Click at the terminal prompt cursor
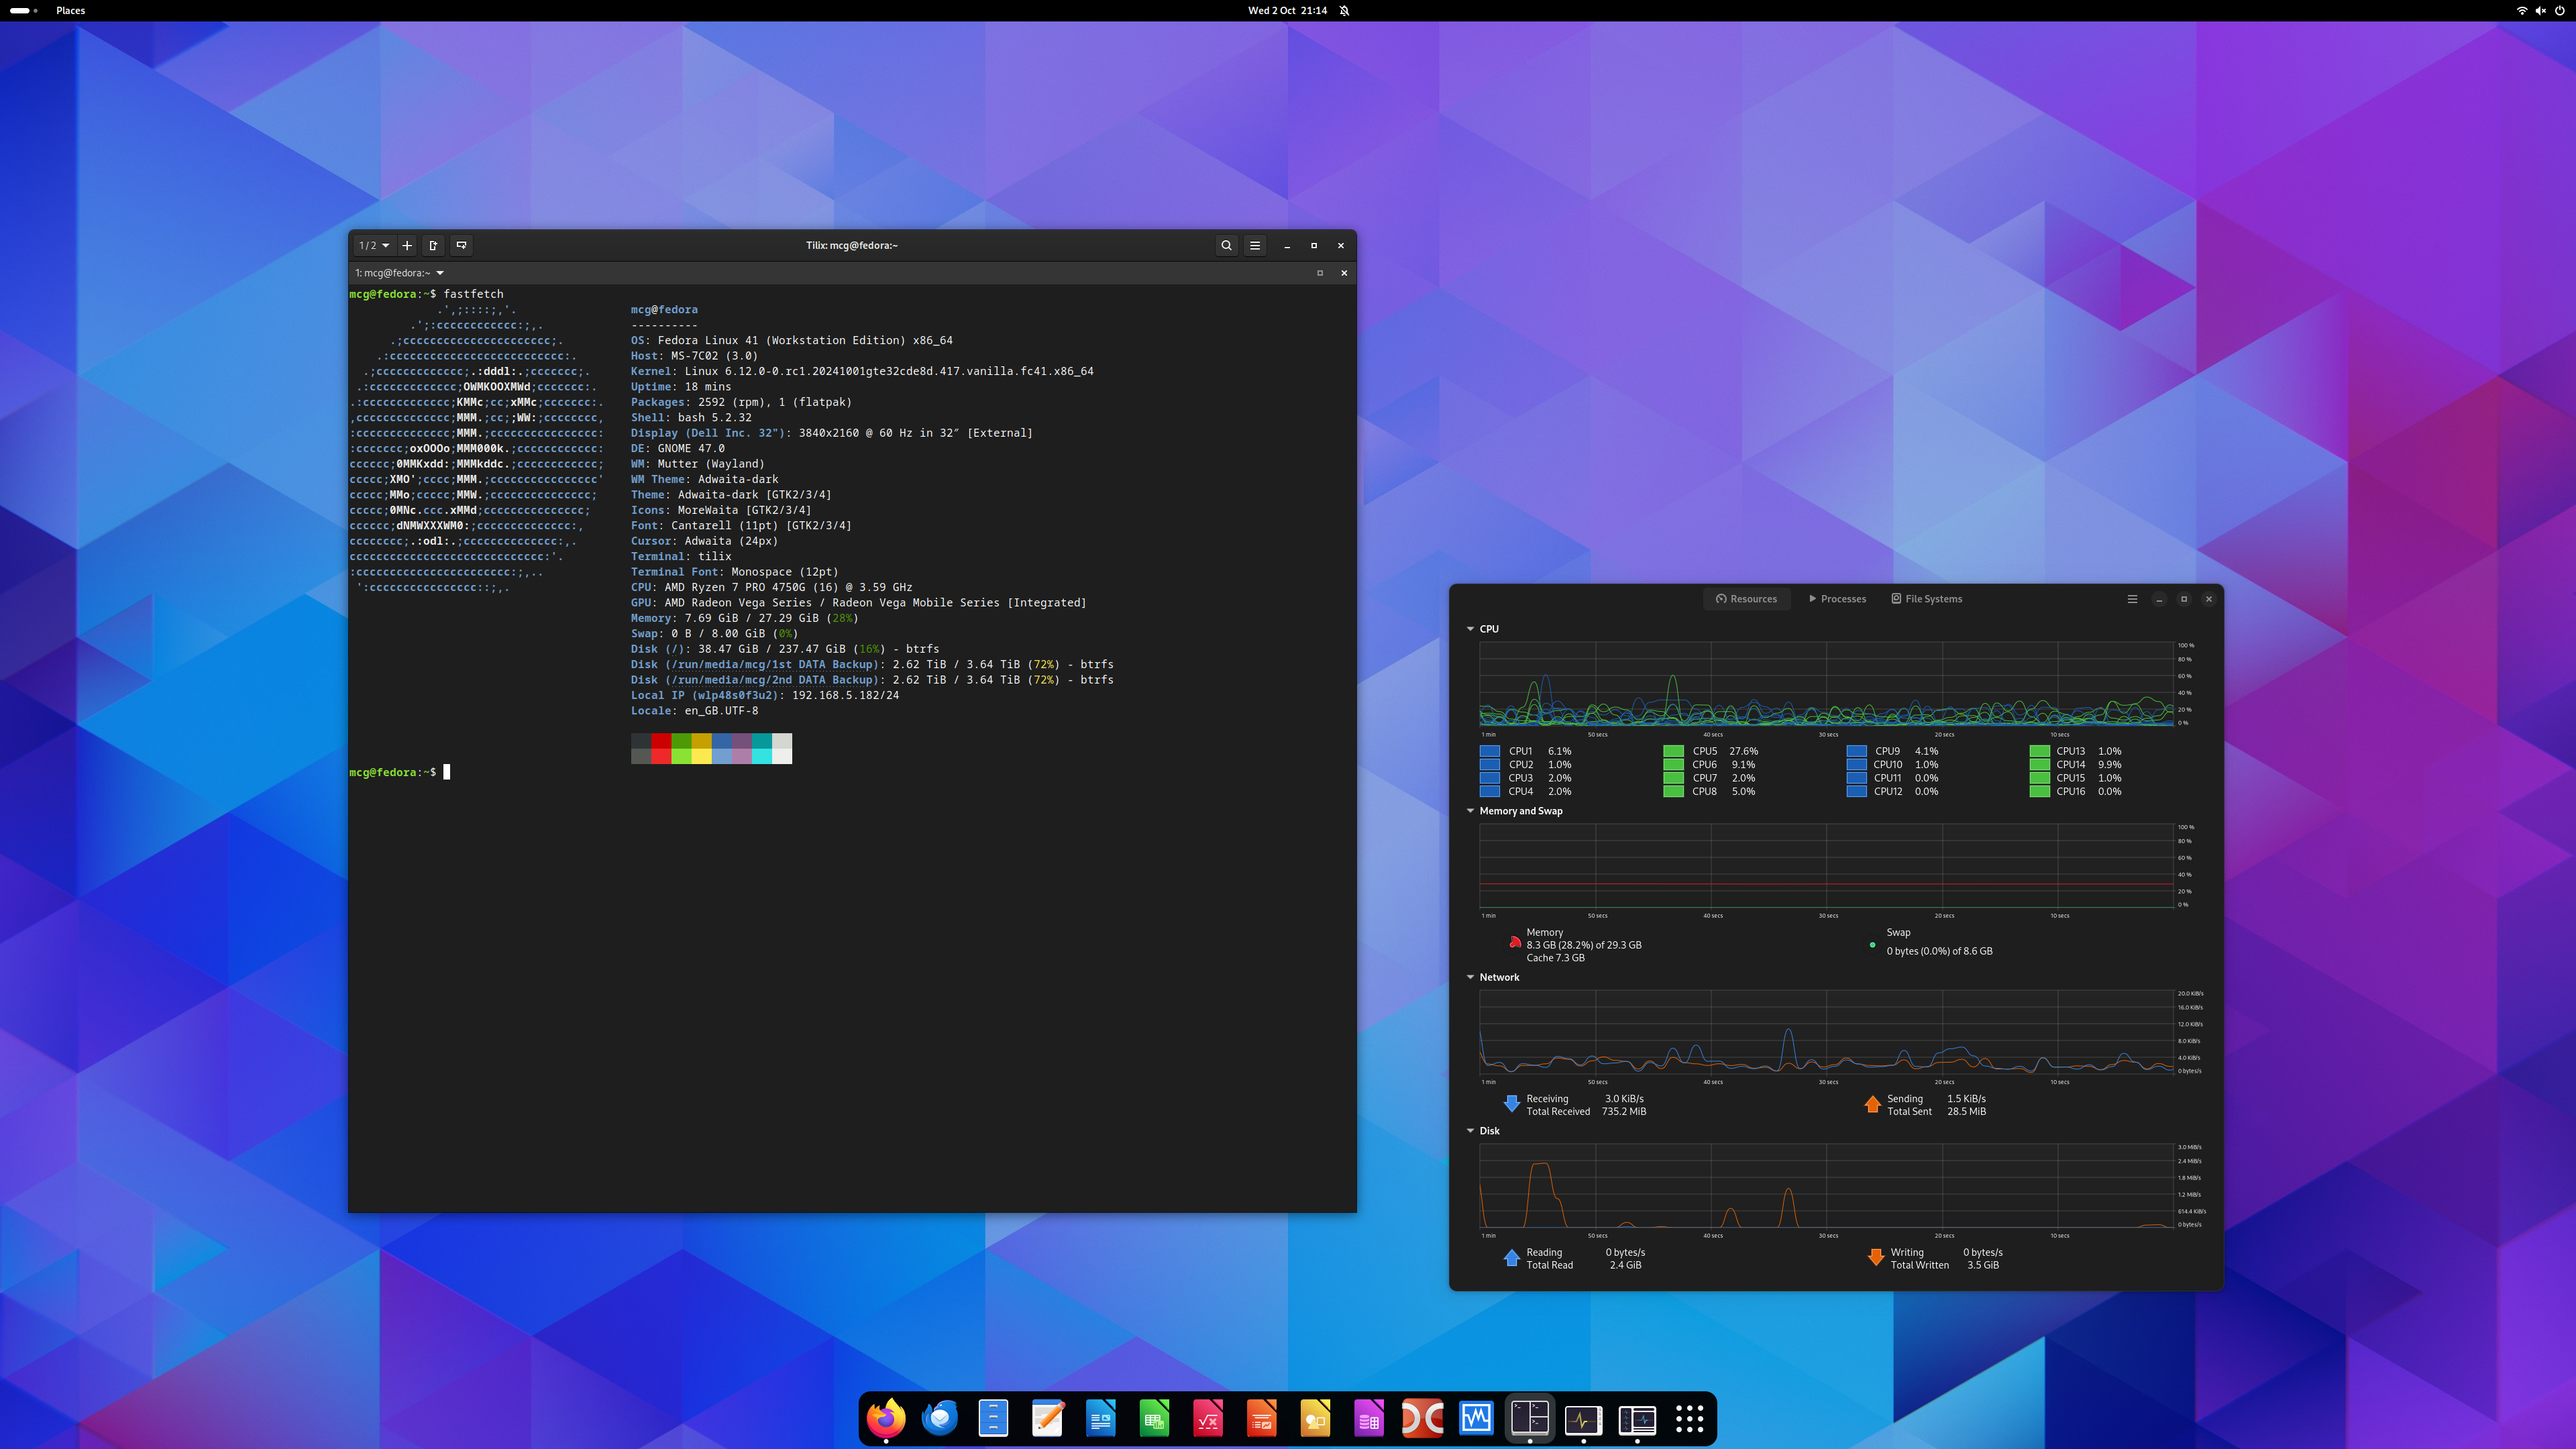 tap(447, 772)
